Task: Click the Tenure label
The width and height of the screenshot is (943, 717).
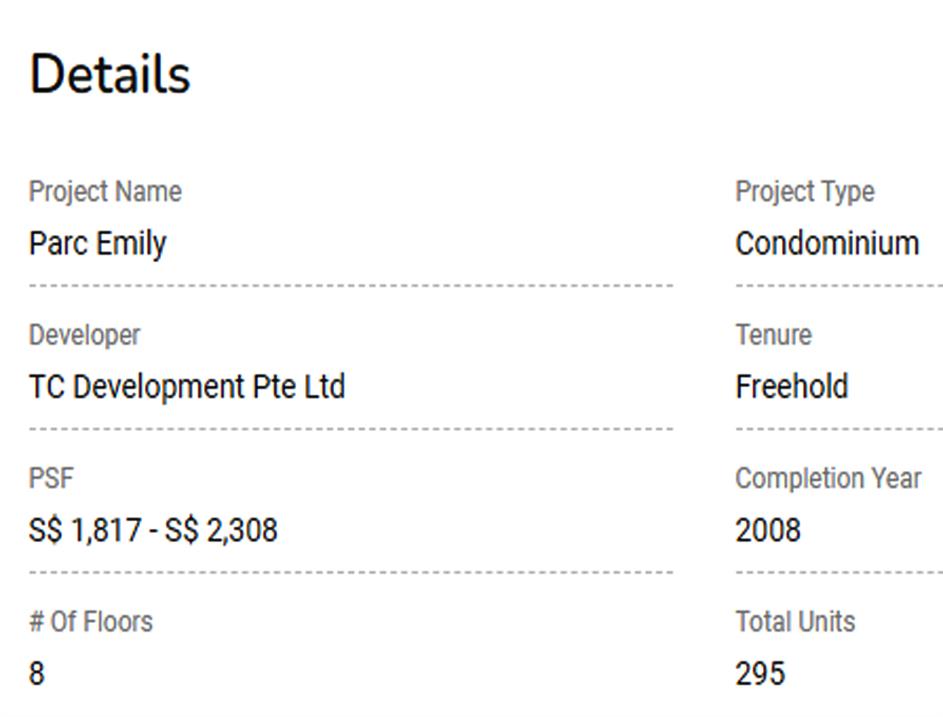Action: (x=773, y=335)
